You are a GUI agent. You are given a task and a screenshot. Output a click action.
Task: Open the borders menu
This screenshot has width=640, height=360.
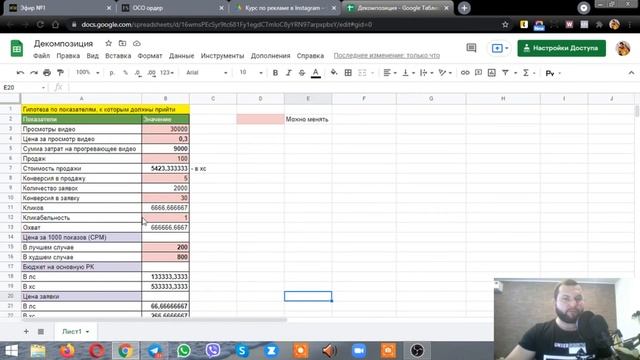tap(348, 73)
